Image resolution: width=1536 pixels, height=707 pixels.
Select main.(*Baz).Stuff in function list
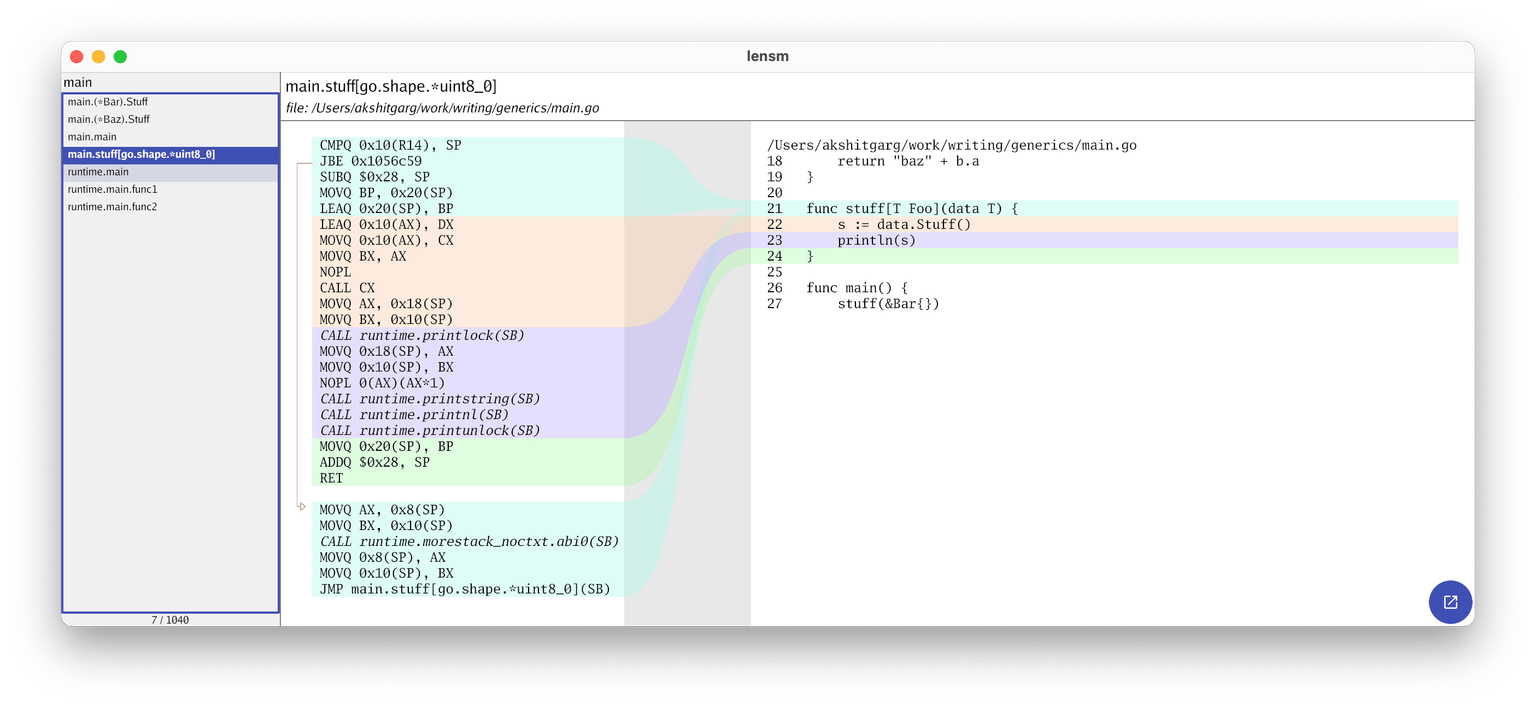108,119
